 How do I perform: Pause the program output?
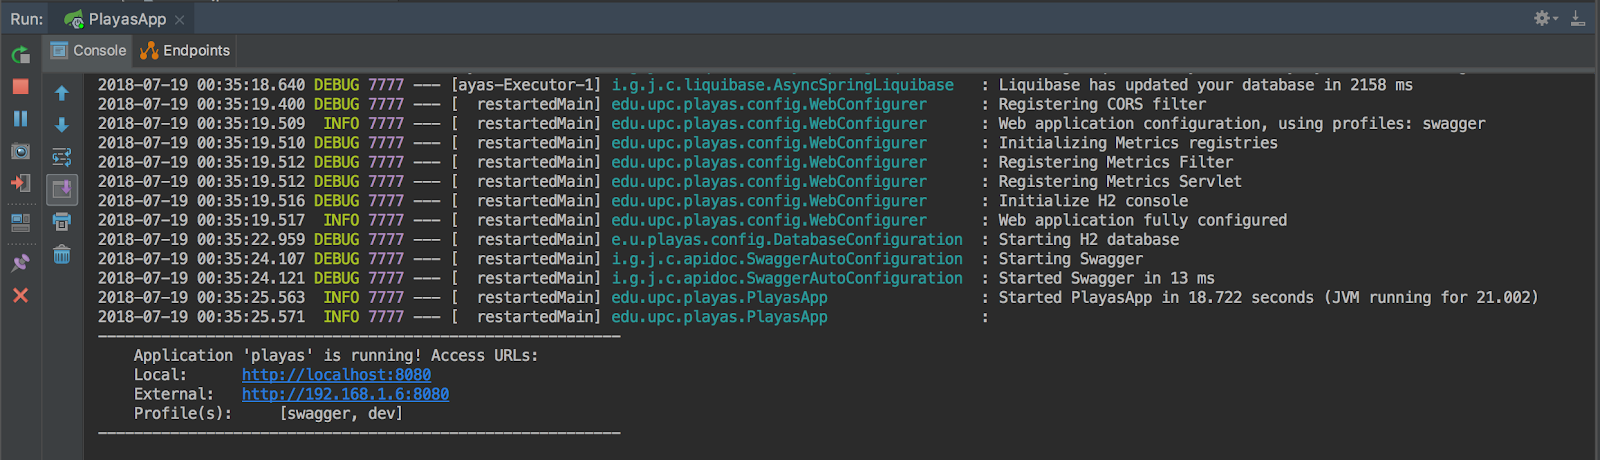coord(20,119)
